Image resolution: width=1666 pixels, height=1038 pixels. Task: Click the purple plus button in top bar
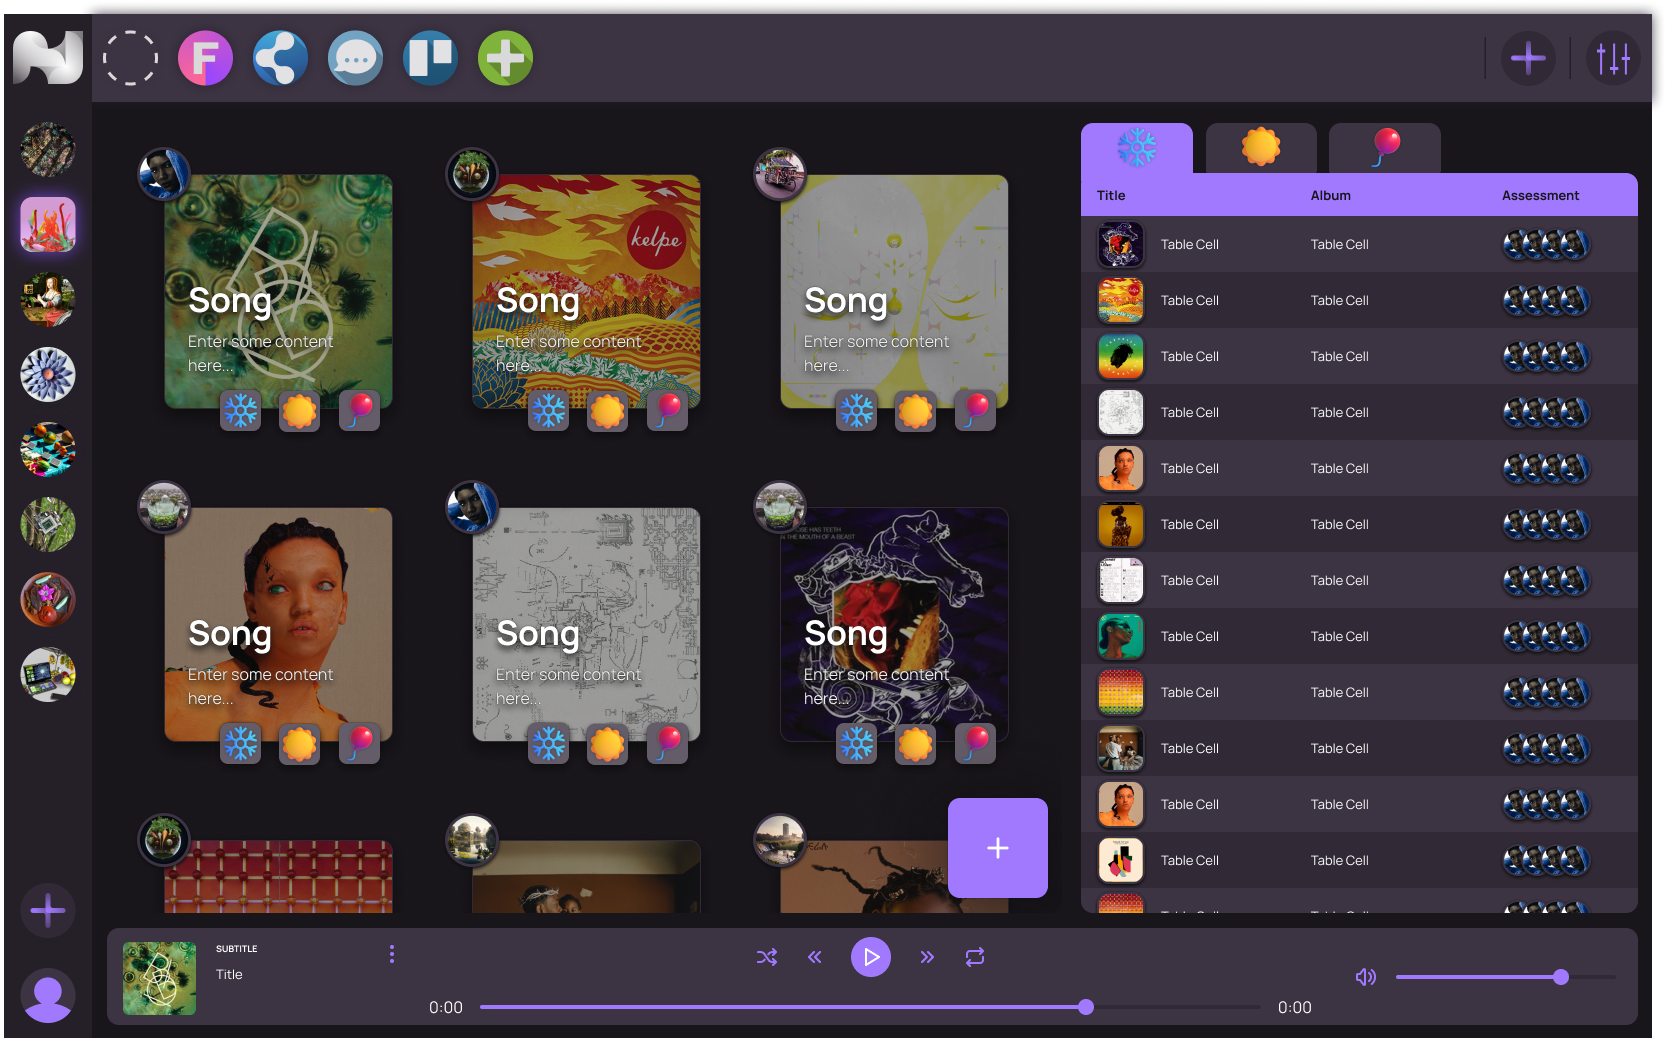pos(1528,58)
